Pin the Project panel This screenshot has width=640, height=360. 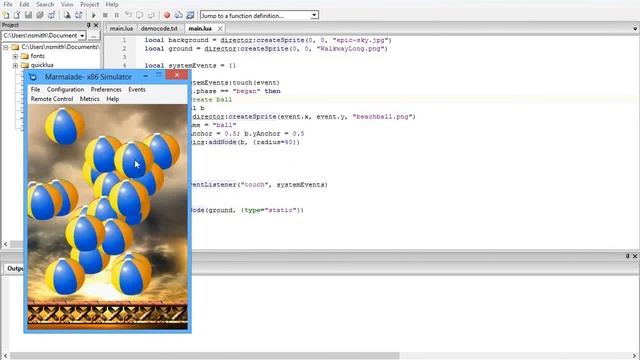[x=89, y=25]
